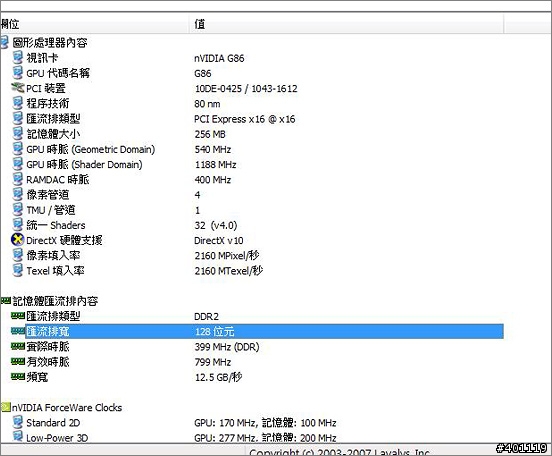552x456 pixels.
Task: Select the Texel 填入率 field label
Action: 56,270
